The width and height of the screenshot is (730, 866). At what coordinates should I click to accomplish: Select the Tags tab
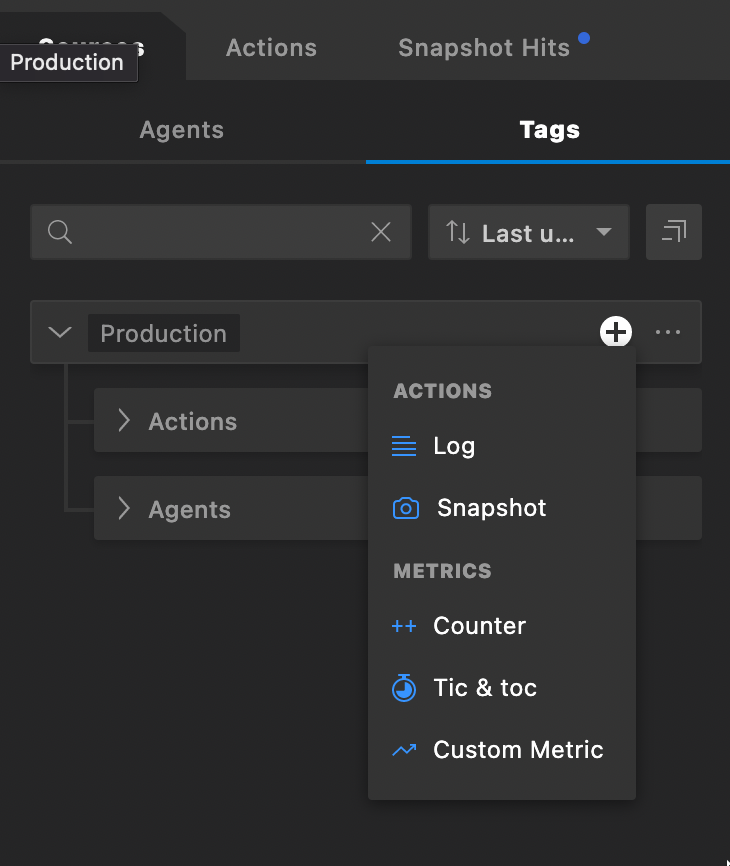(x=549, y=130)
